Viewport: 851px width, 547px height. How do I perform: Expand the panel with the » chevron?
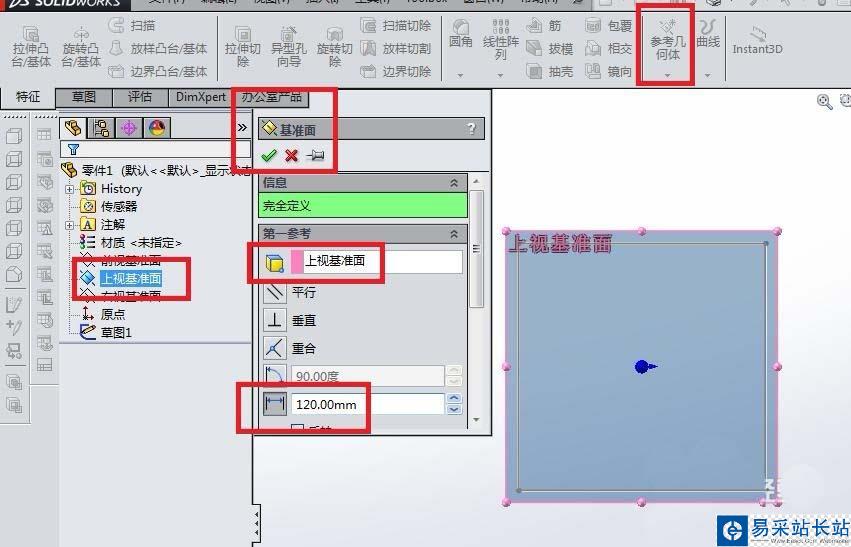click(x=242, y=128)
